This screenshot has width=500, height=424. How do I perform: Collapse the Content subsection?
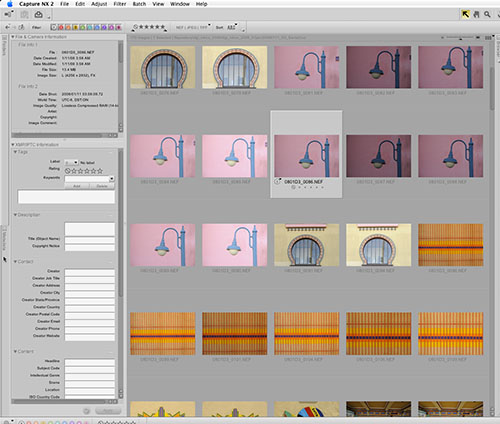(15, 351)
